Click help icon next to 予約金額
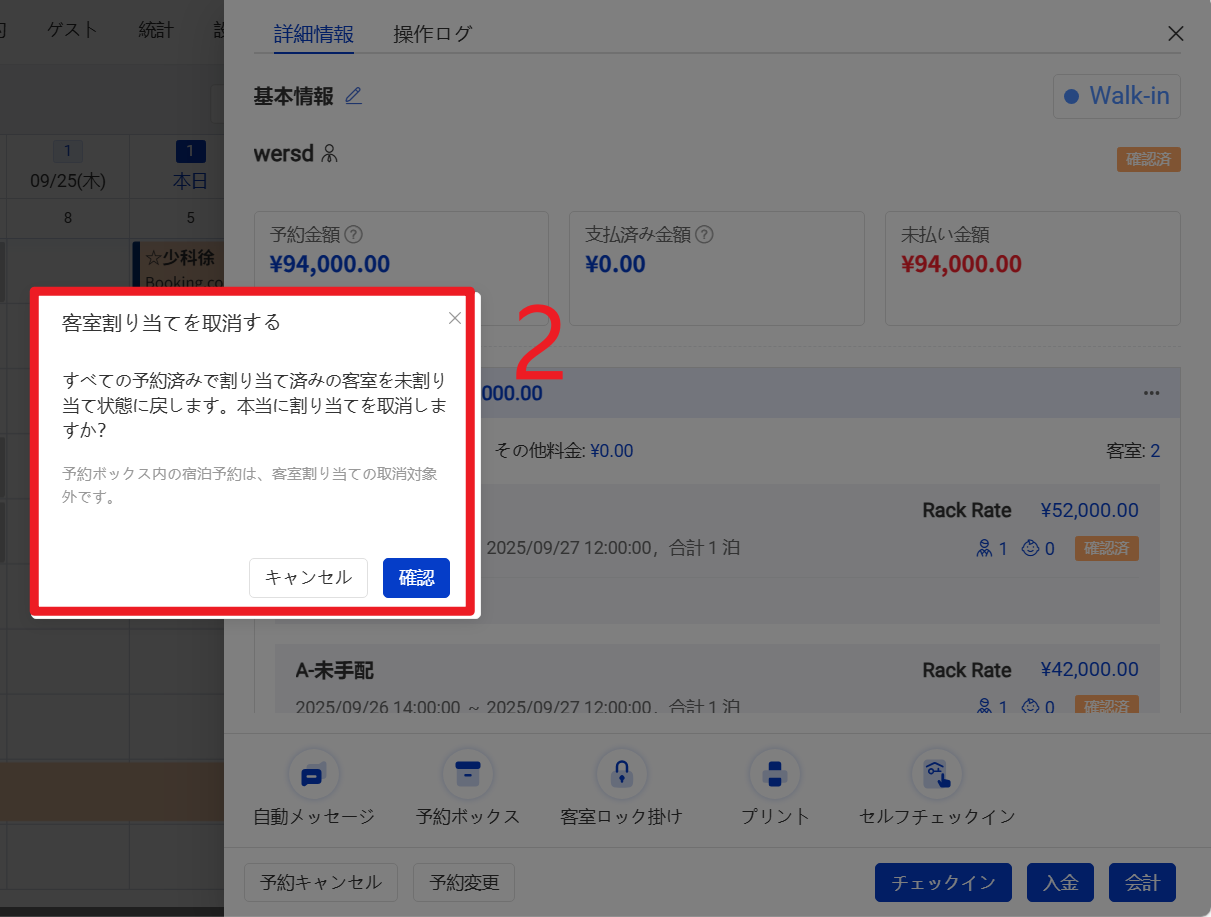The height and width of the screenshot is (917, 1211). click(x=353, y=235)
